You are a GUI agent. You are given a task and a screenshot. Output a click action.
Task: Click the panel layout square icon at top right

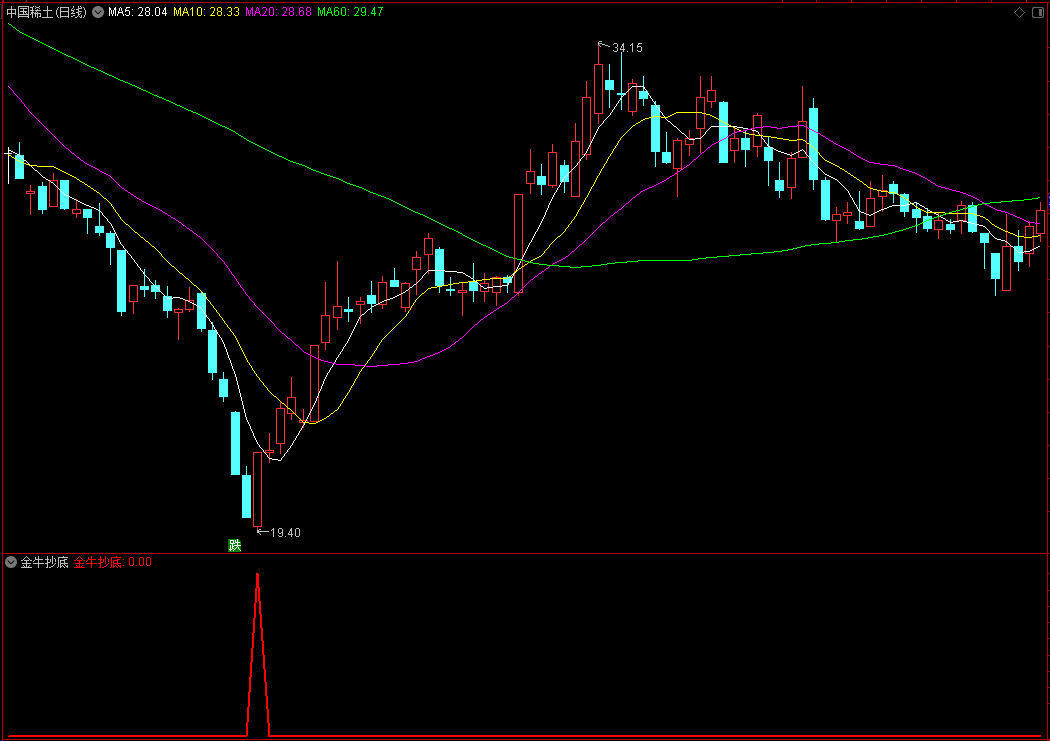1038,12
